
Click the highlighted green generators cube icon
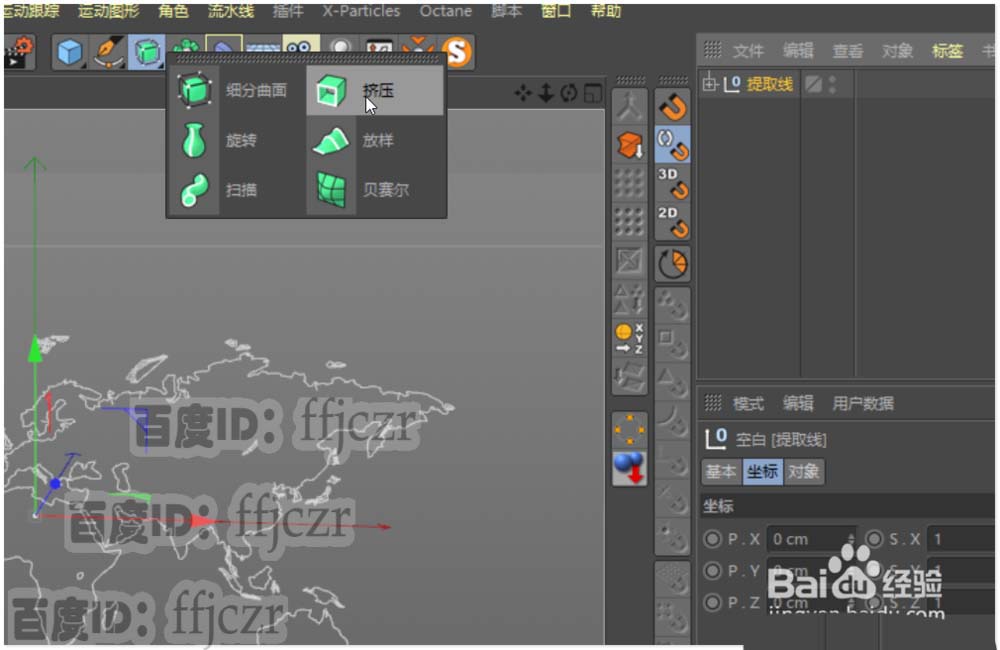click(x=147, y=52)
